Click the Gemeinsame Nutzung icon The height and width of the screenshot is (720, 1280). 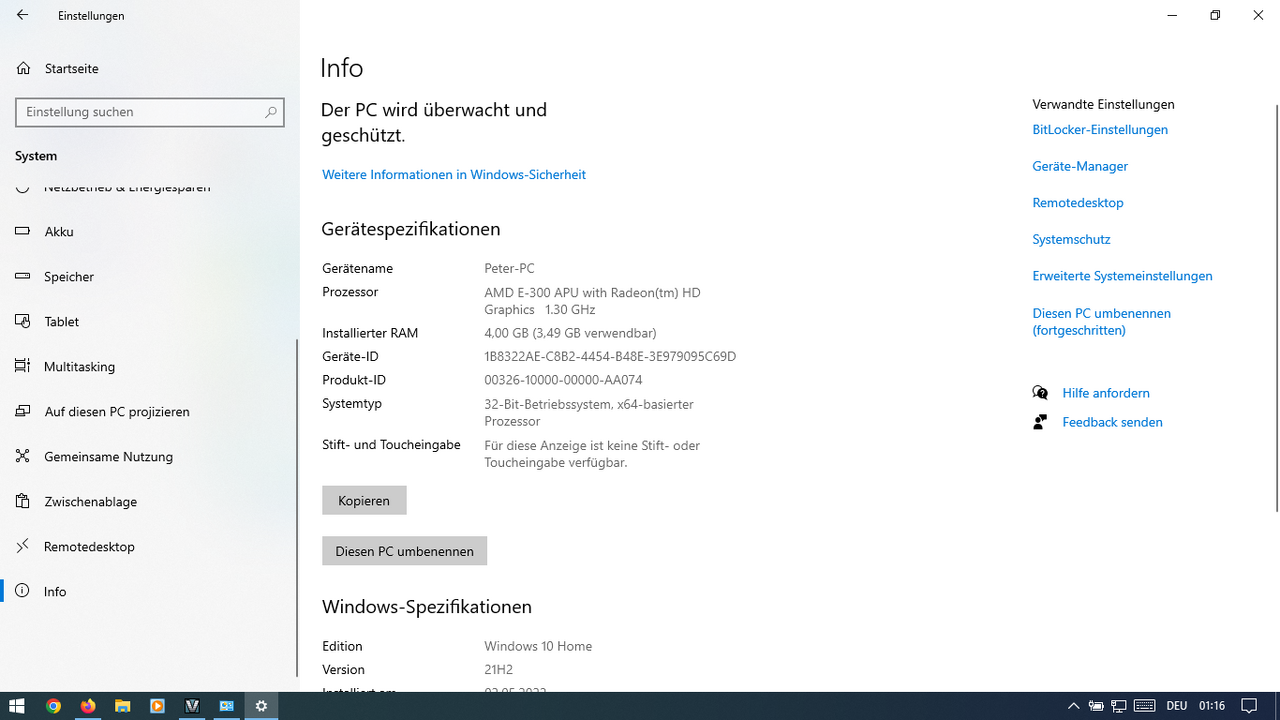click(x=23, y=456)
